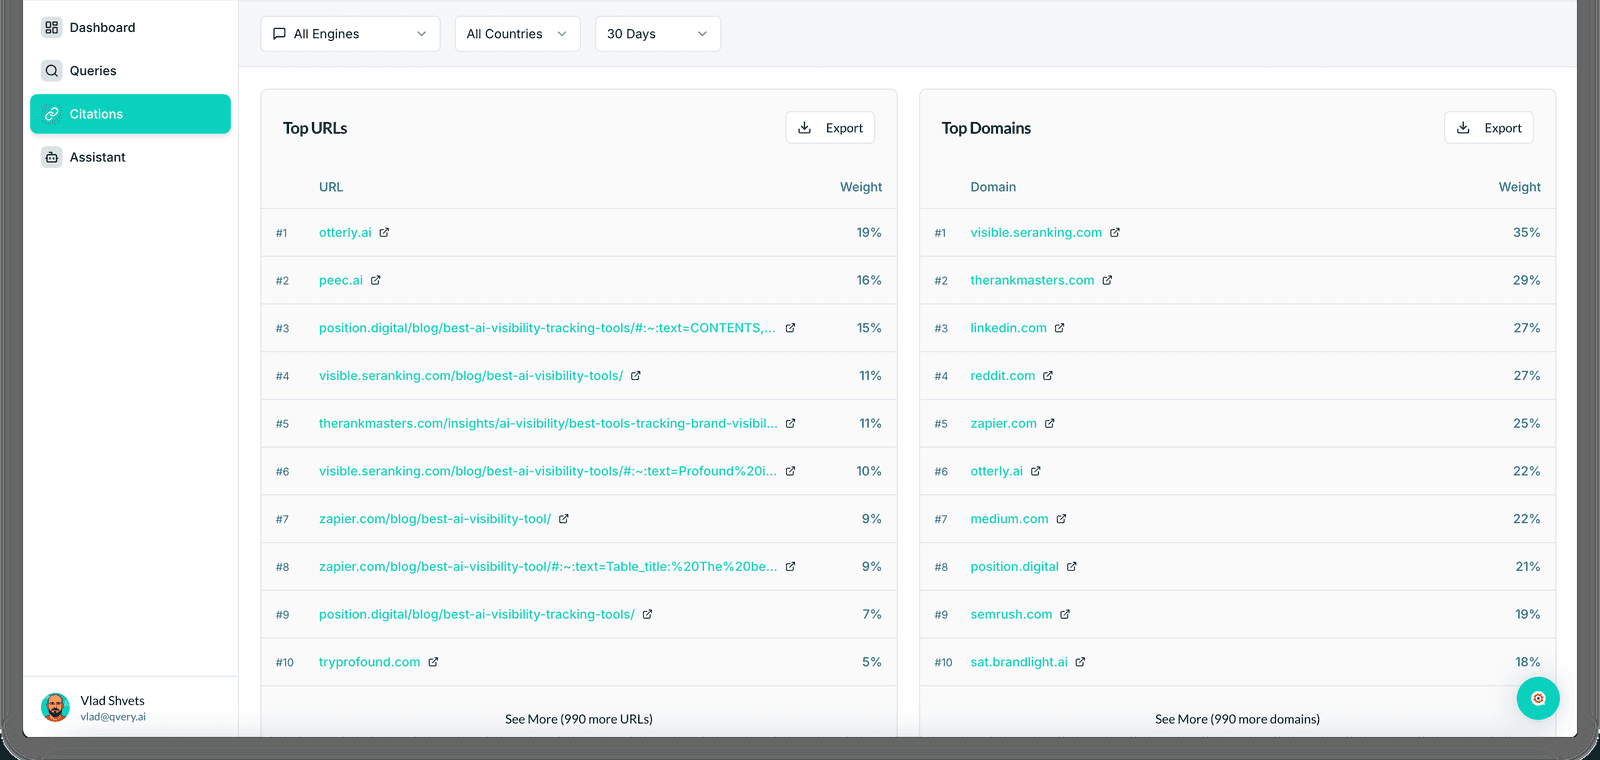Click external icon beside otterly.ai domain row
This screenshot has width=1600, height=760.
[1036, 471]
